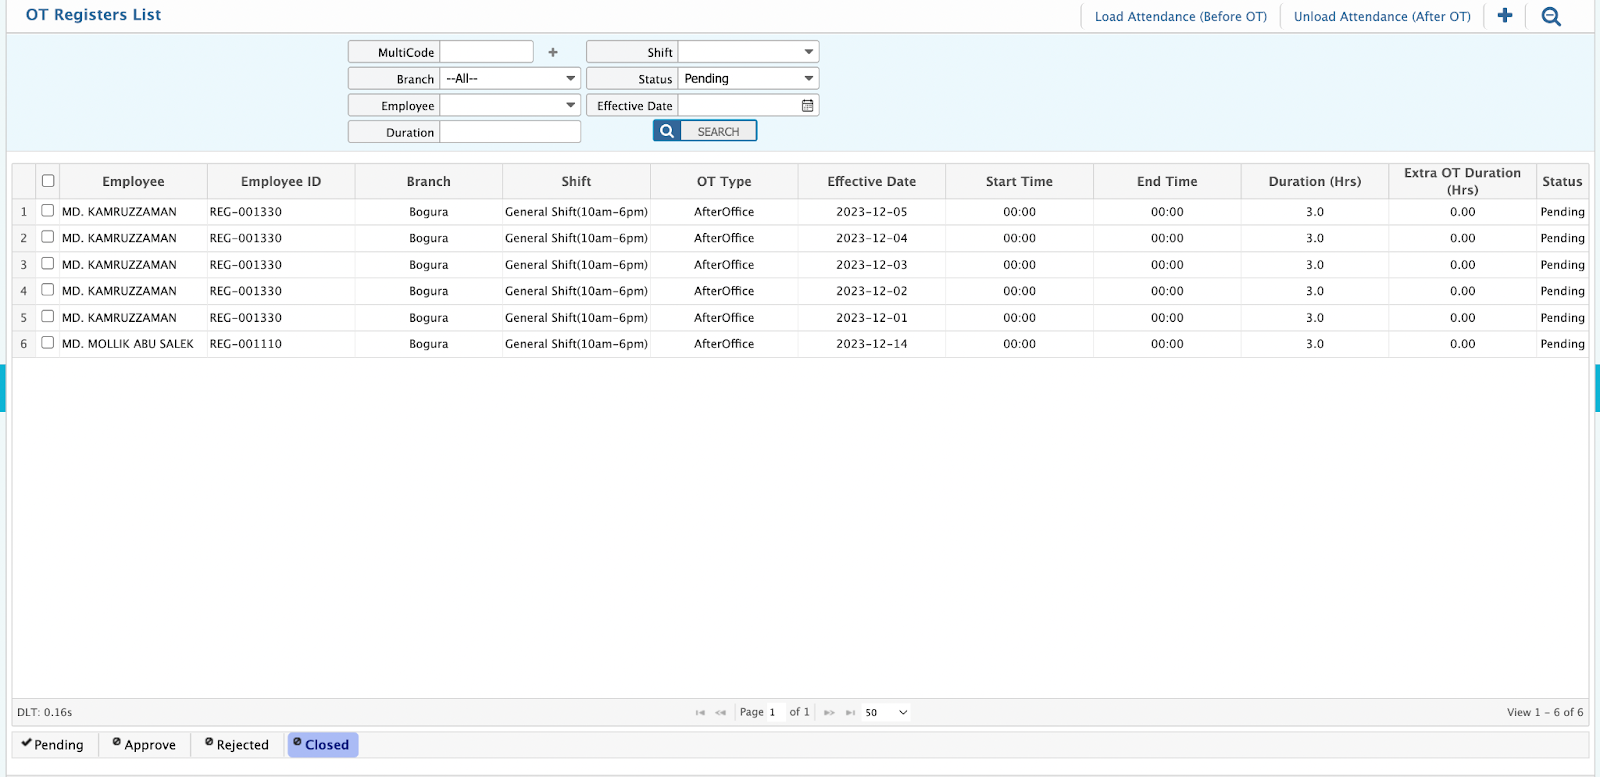The image size is (1600, 777).
Task: Click the blue plus add-new icon
Action: 1504,16
